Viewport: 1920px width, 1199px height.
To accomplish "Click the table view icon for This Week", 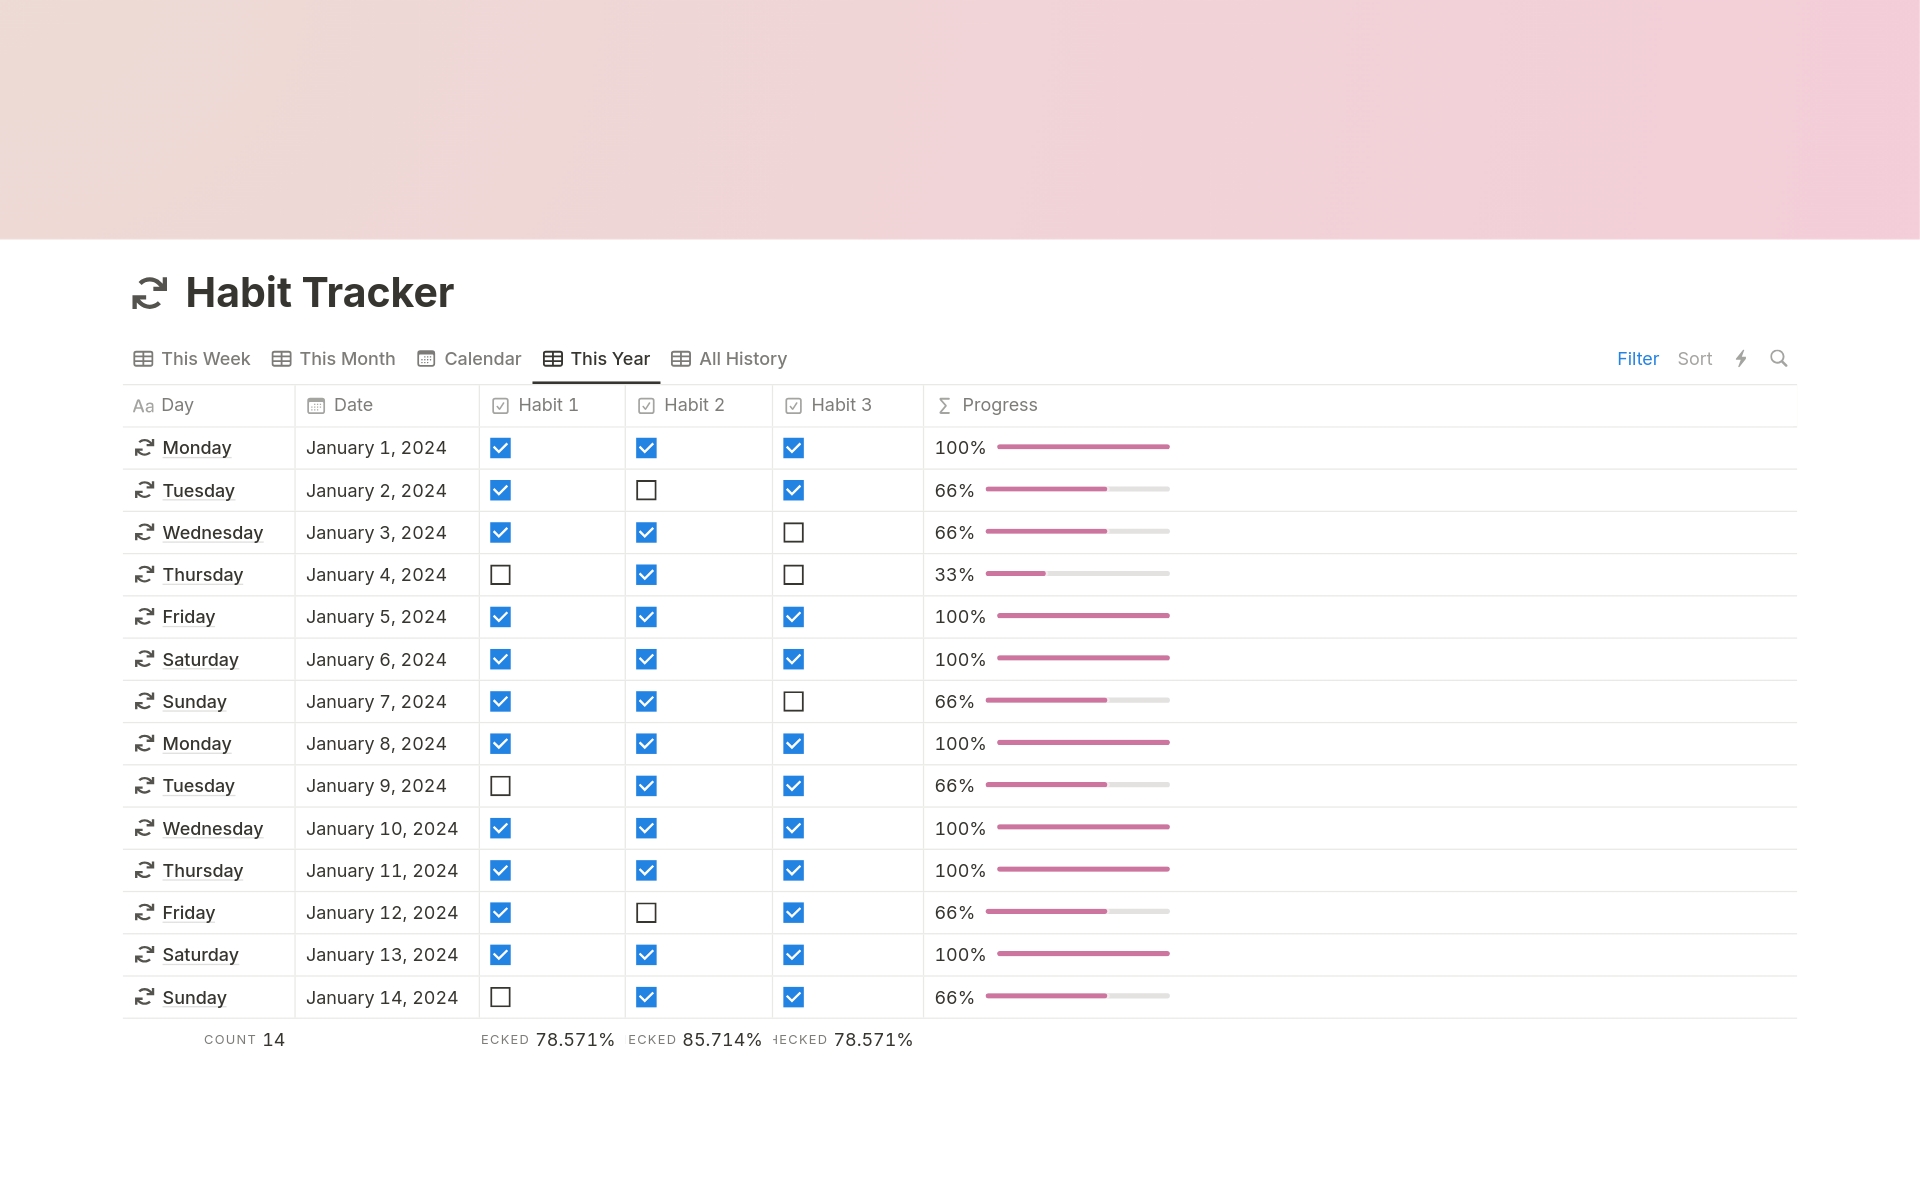I will [x=141, y=358].
